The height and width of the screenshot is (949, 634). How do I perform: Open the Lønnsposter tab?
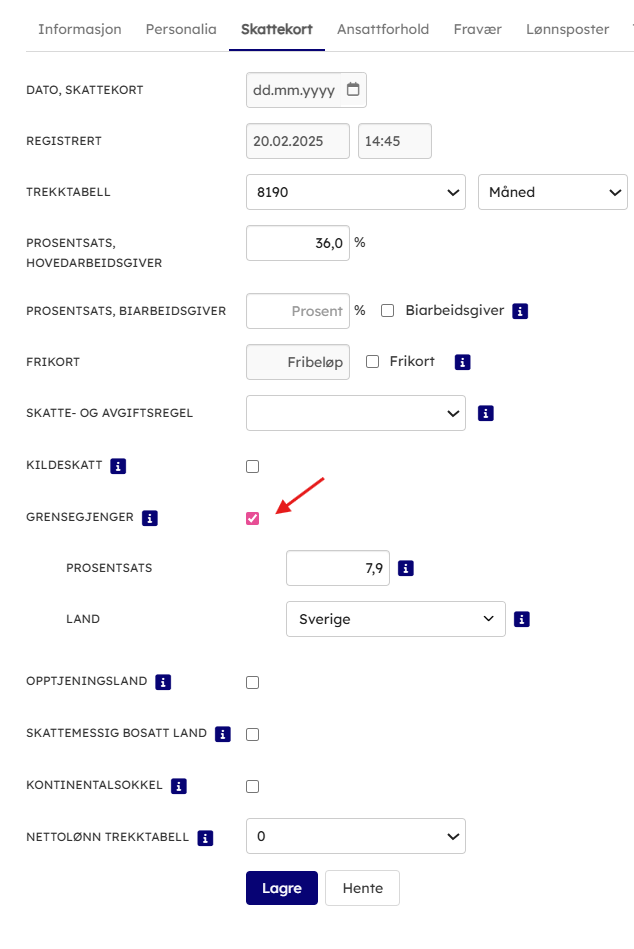pyautogui.click(x=567, y=29)
